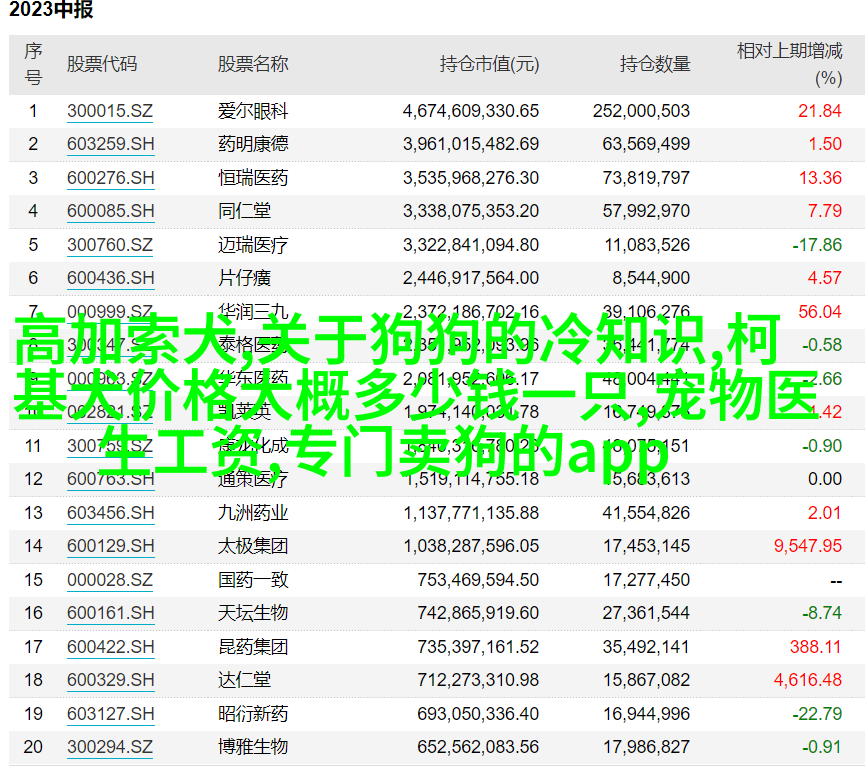865x776 pixels.
Task: Click stock code 603127.SH
Action: (x=110, y=714)
